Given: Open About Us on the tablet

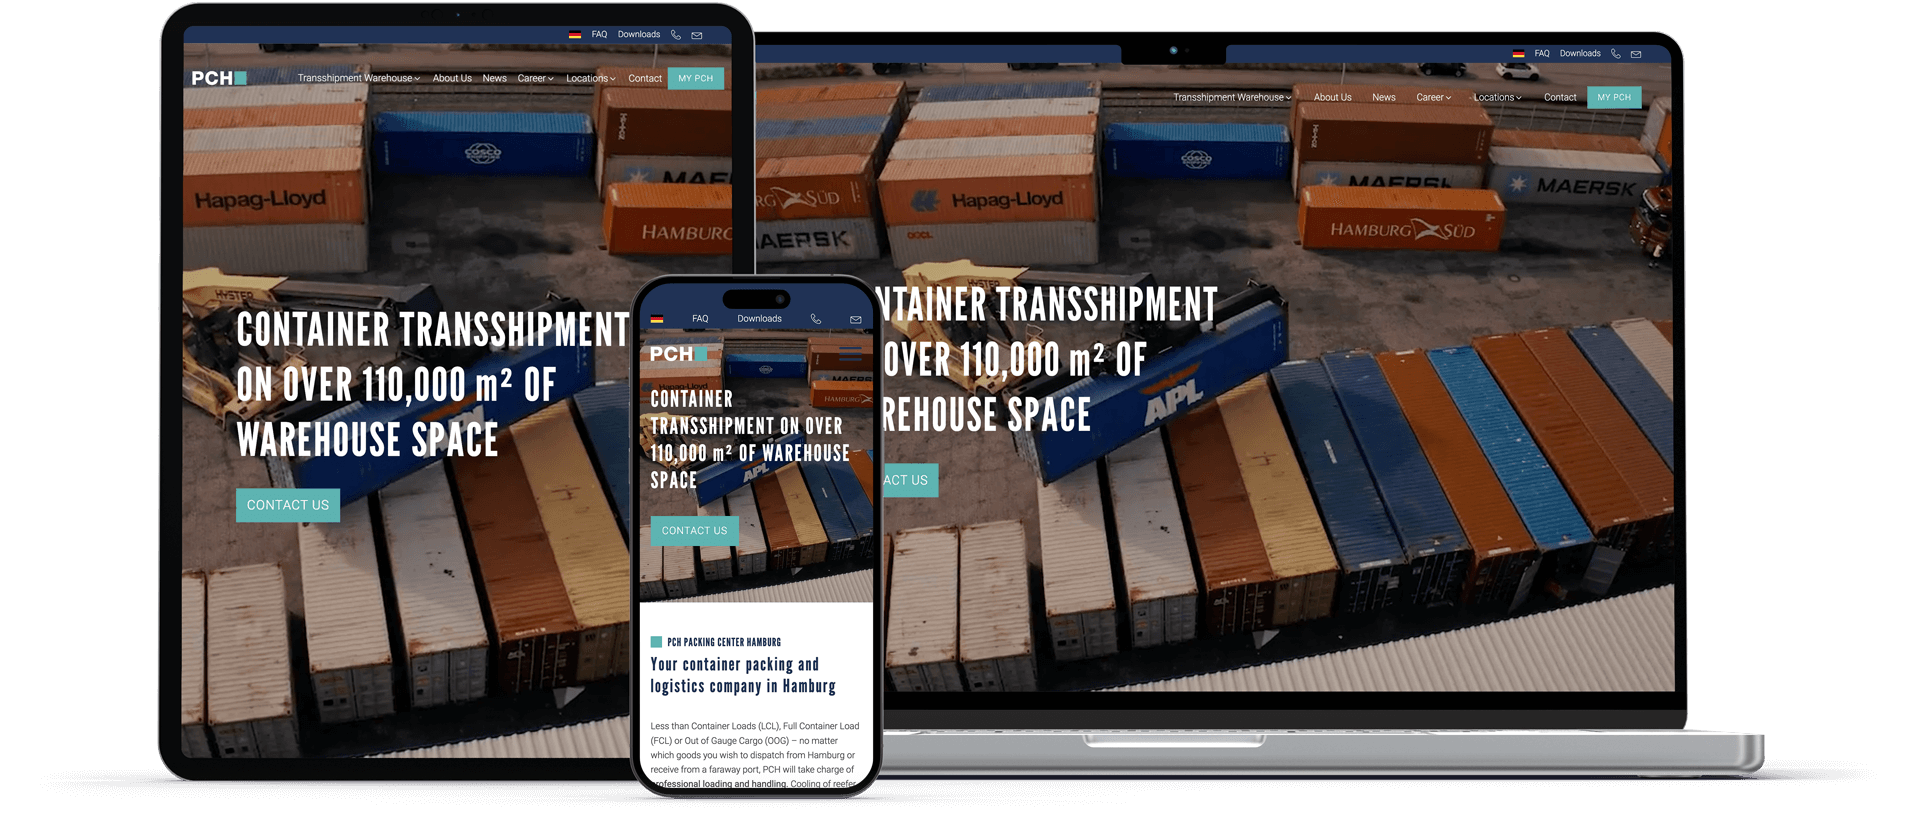Looking at the screenshot, I should pos(452,78).
